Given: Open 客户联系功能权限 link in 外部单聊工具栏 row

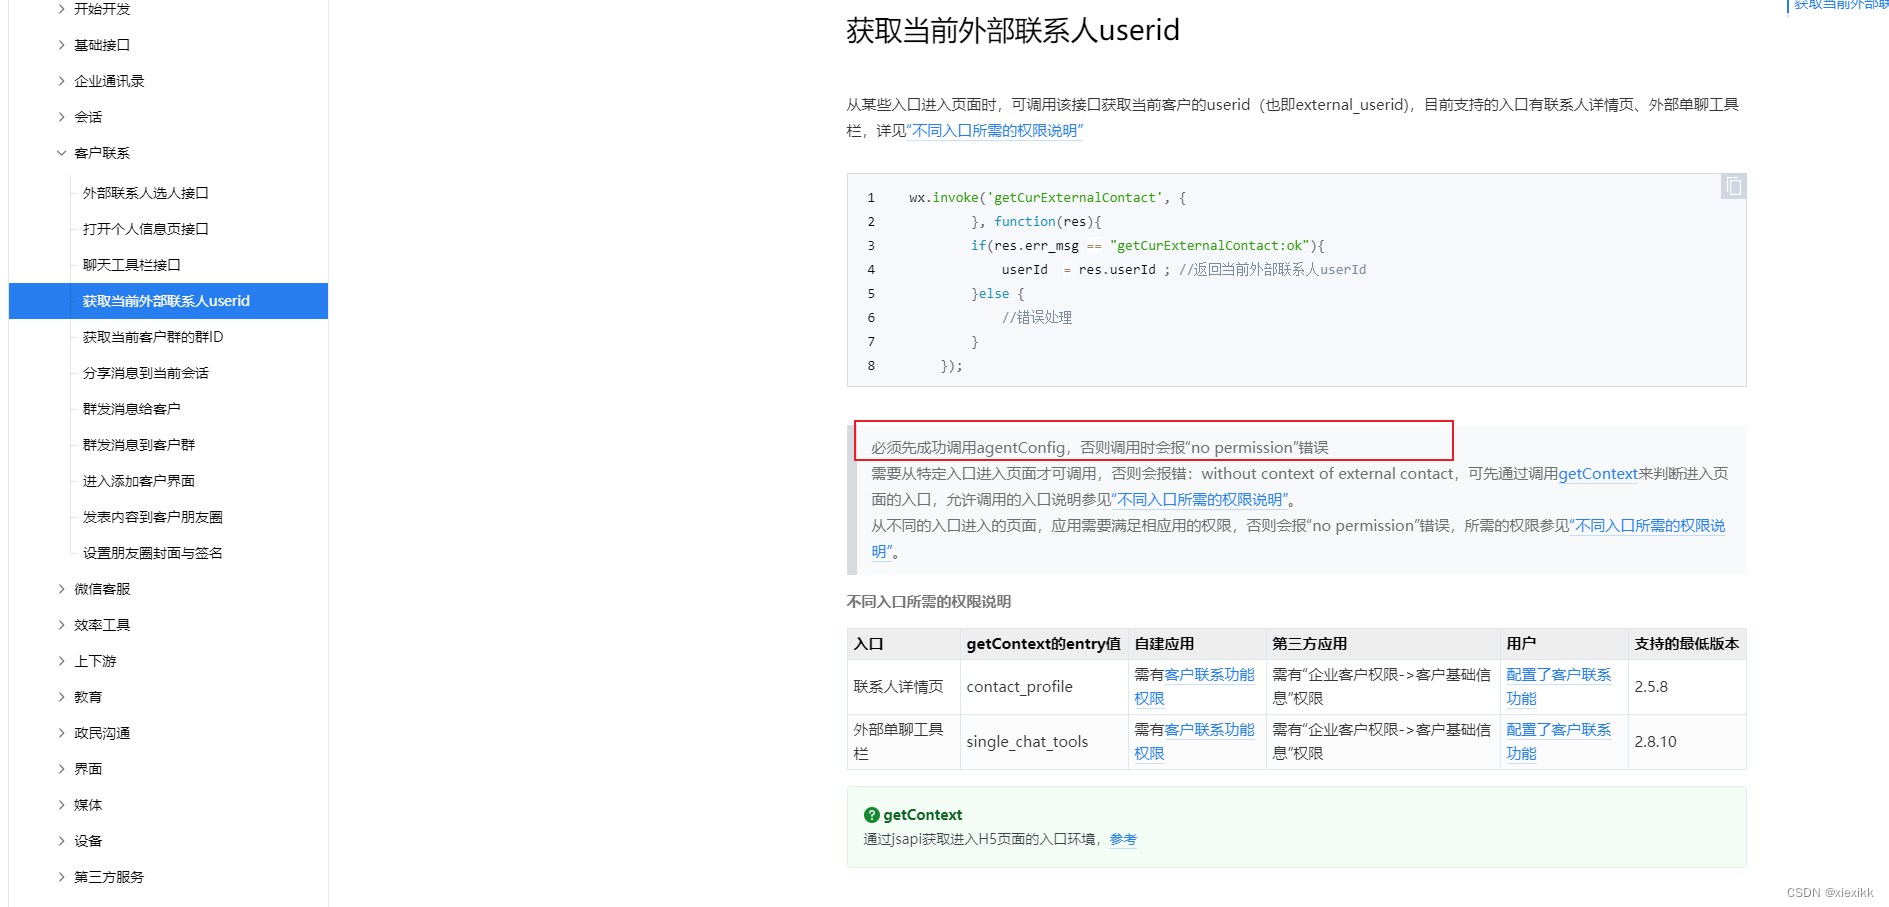Looking at the screenshot, I should click(1194, 741).
